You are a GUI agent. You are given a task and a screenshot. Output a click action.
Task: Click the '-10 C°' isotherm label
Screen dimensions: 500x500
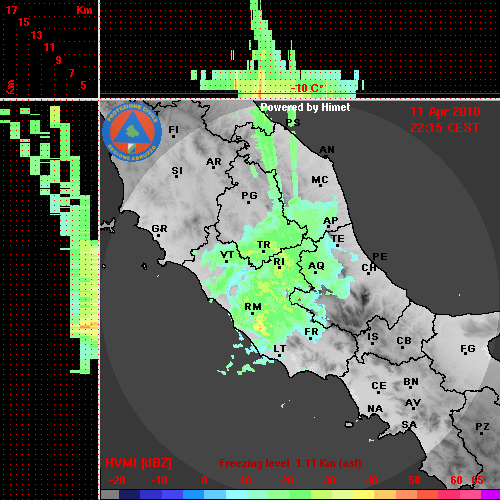tap(307, 88)
